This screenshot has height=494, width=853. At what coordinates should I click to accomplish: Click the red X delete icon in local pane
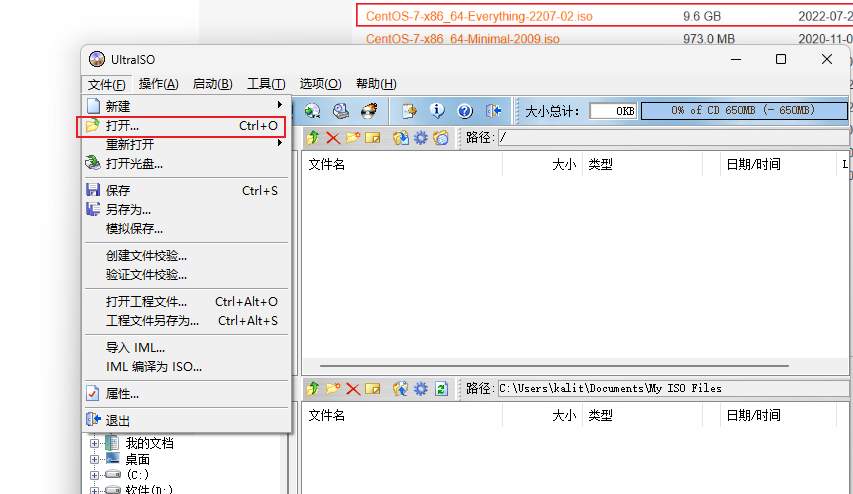coord(353,388)
